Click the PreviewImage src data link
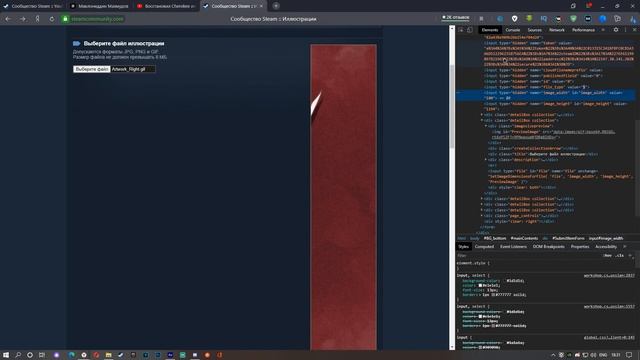 [553, 134]
